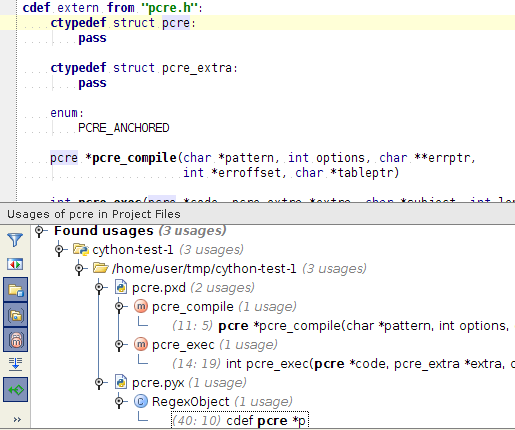Screen dimensions: 515x430
Task: Click the pcre.pxd Python file icon
Action: point(121,287)
